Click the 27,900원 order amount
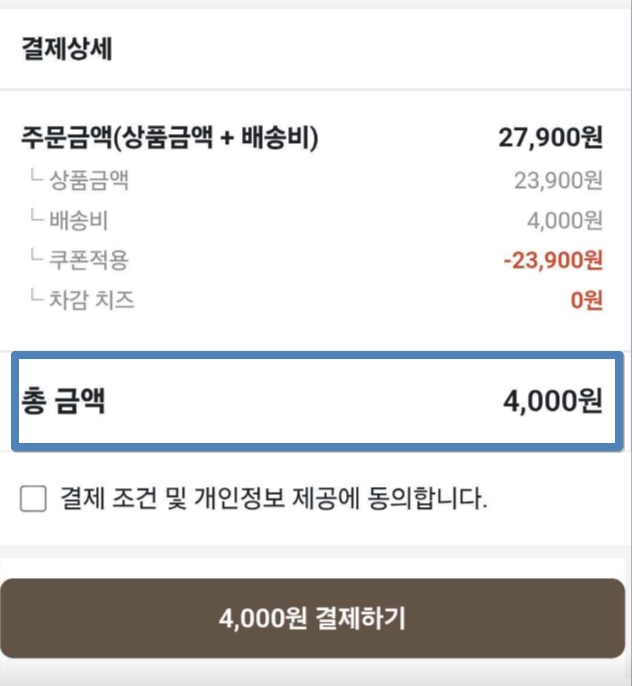Image resolution: width=632 pixels, height=686 pixels. (550, 138)
